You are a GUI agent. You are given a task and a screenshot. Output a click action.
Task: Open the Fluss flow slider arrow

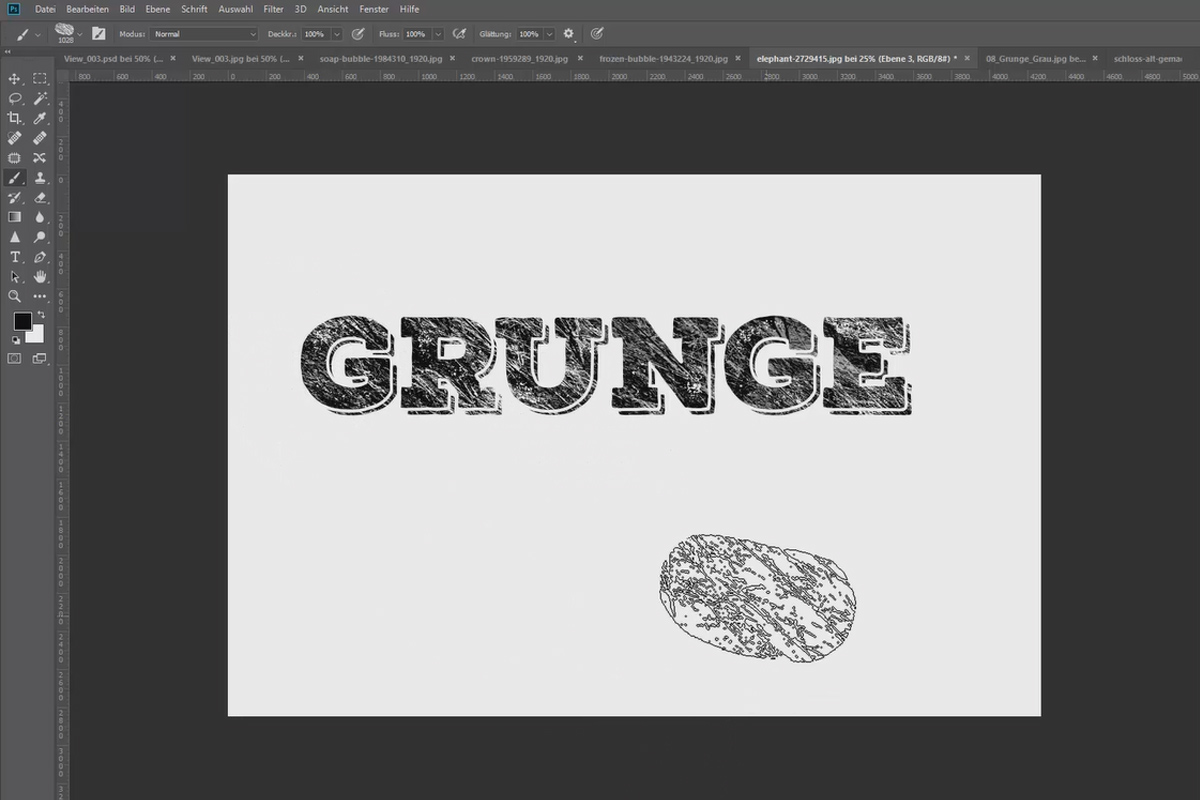click(x=438, y=33)
